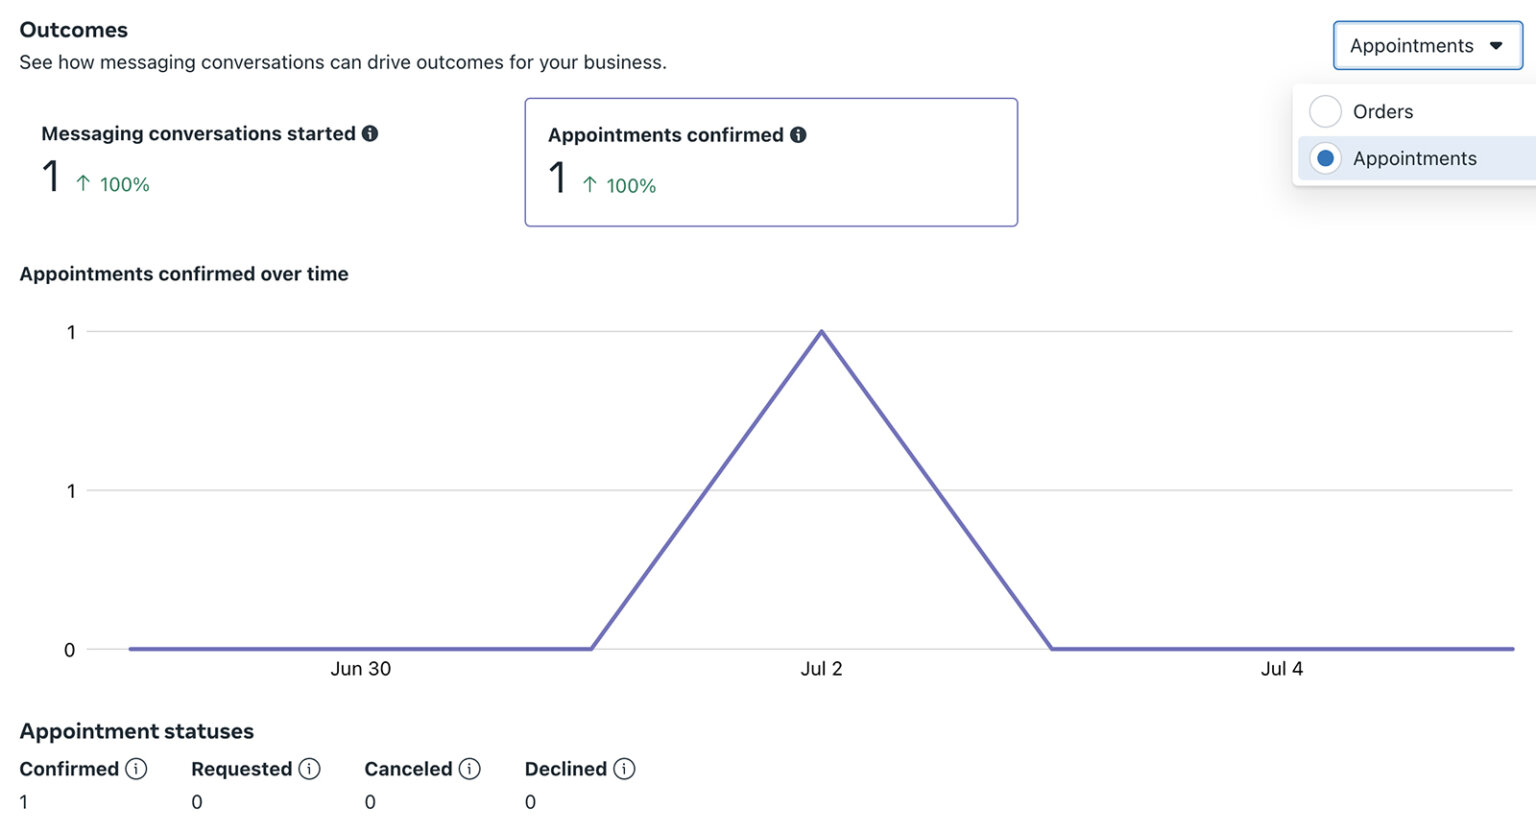Click the dropdown caret arrow on Appointments
Viewport: 1536px width, 832px height.
coord(1496,46)
